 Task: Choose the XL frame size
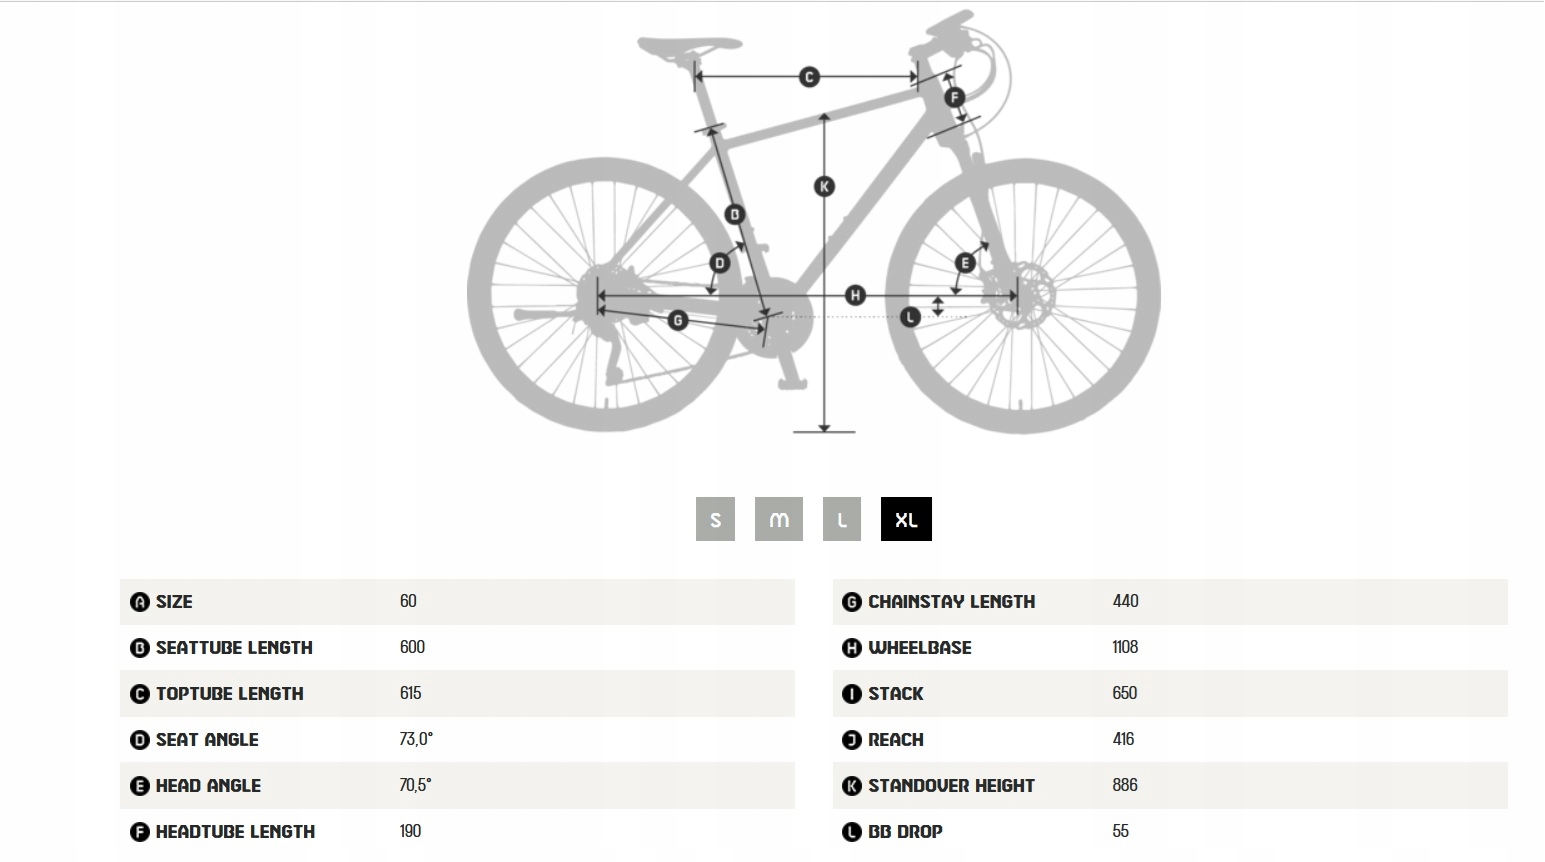coord(906,519)
